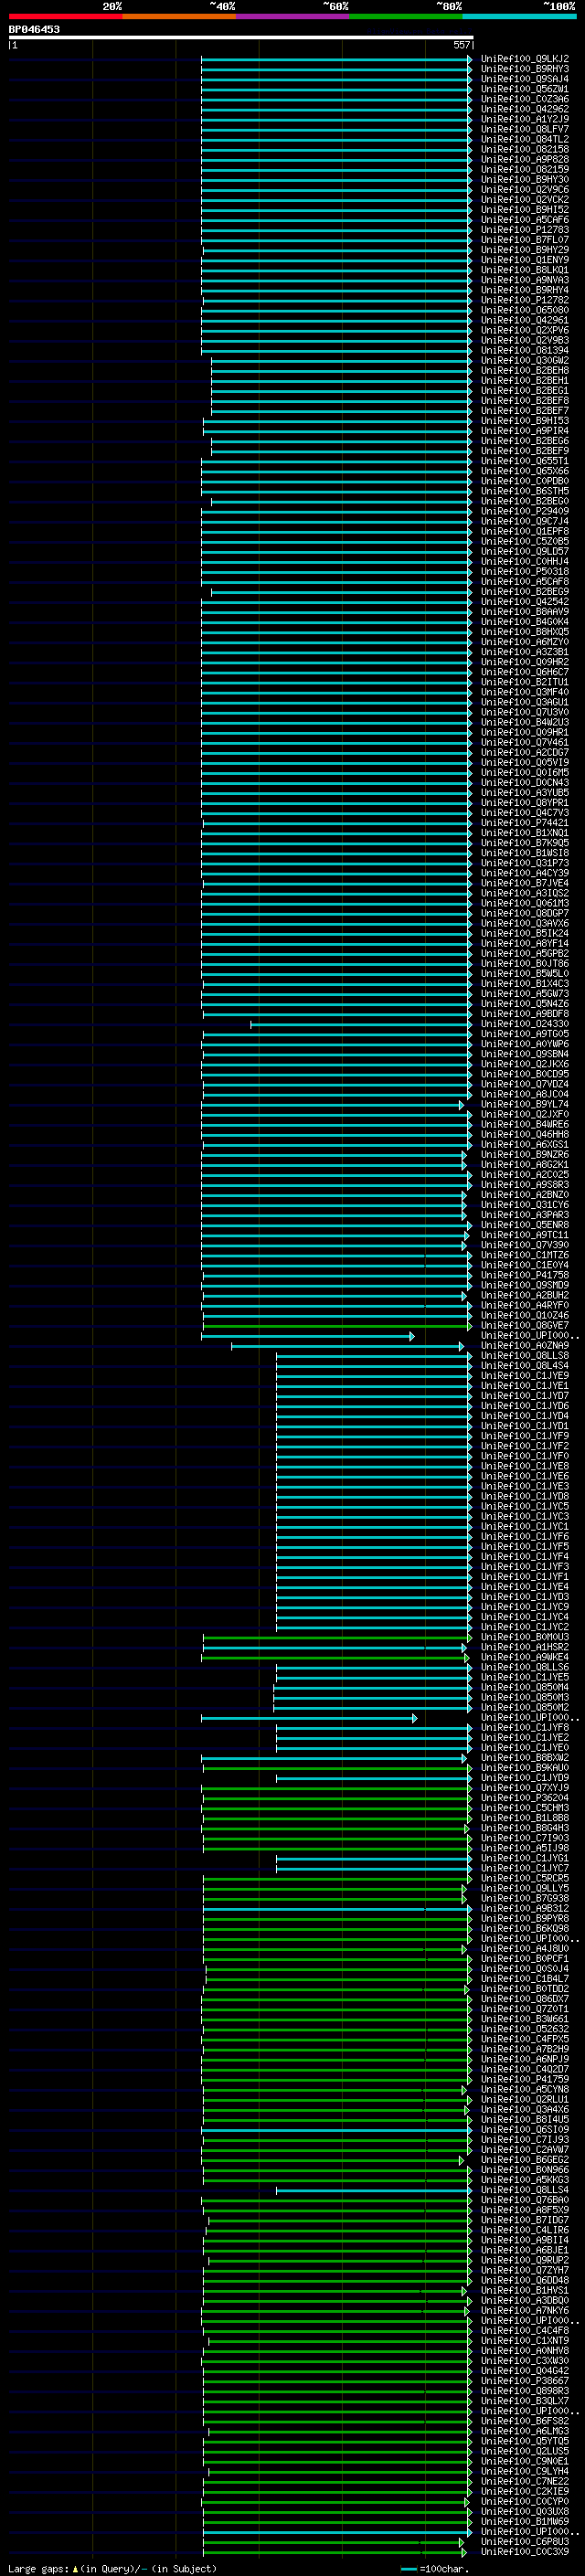Select hit label UniRef100_C1JYF9

(x=525, y=1436)
